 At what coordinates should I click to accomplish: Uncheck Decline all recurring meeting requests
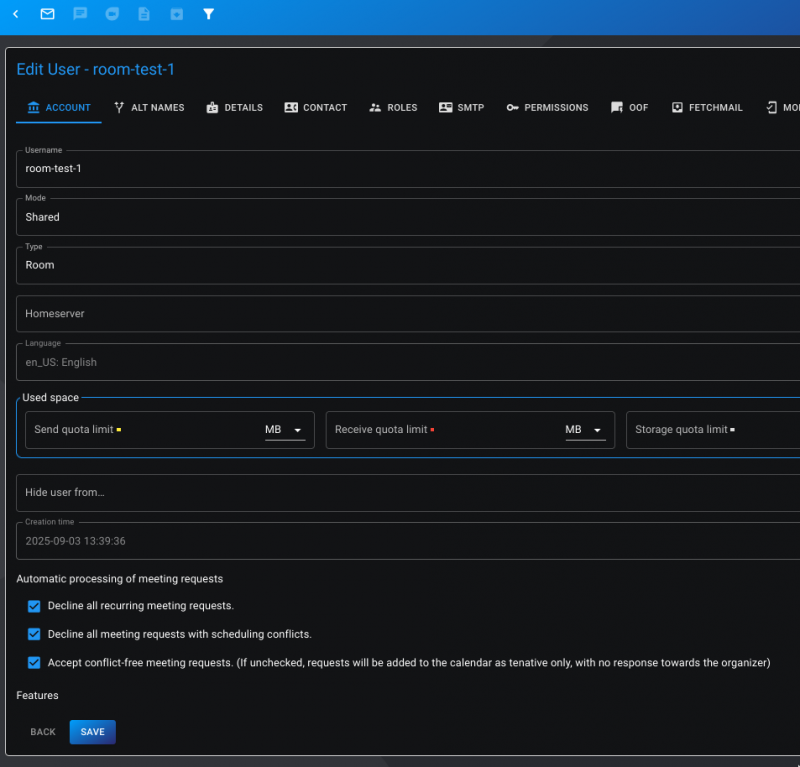(x=34, y=606)
